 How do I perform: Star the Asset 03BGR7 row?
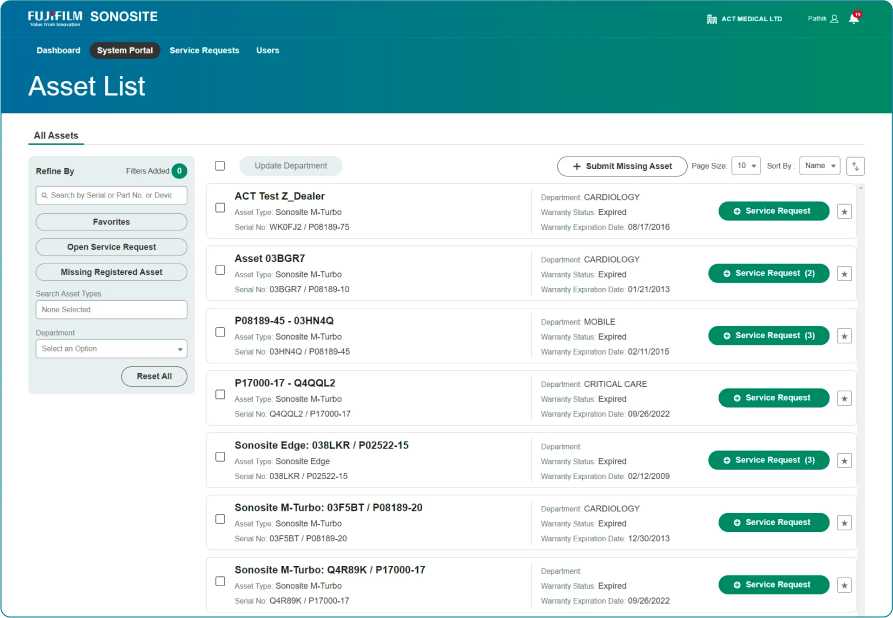[845, 274]
